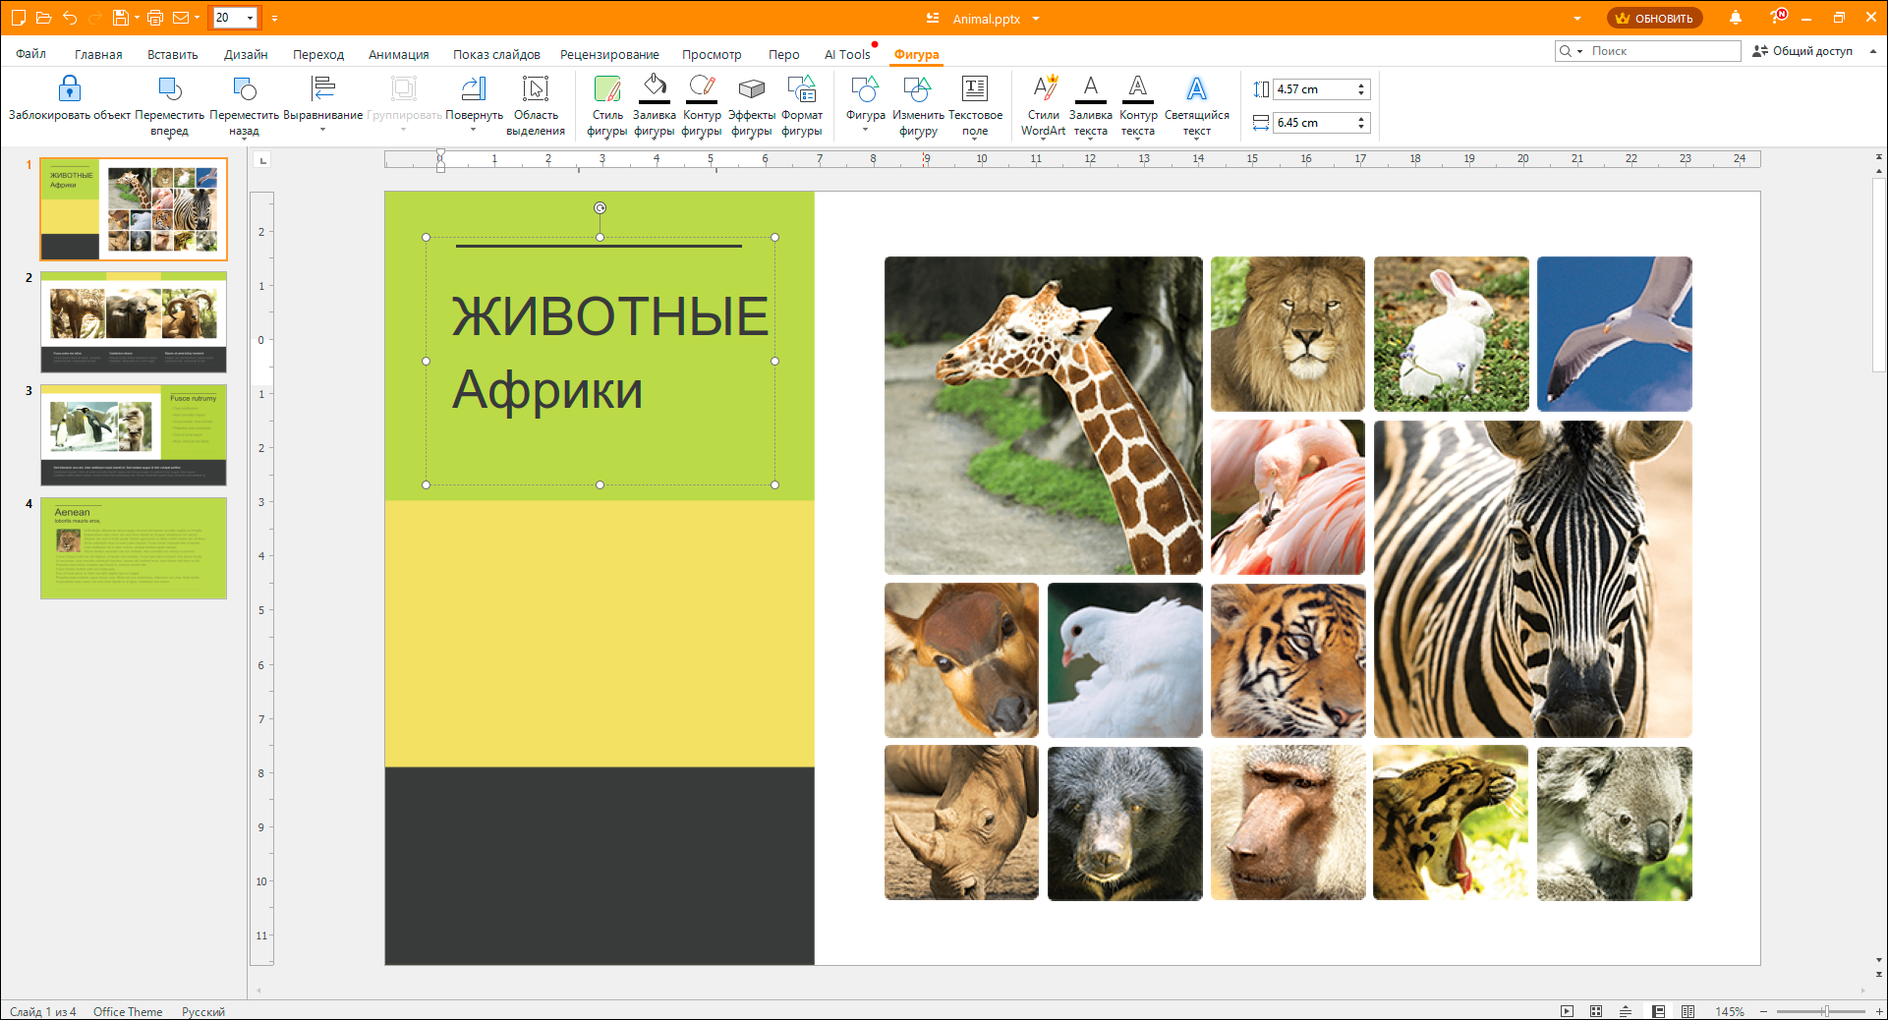Click the Open file folder icon
The width and height of the screenshot is (1888, 1020).
click(x=43, y=17)
